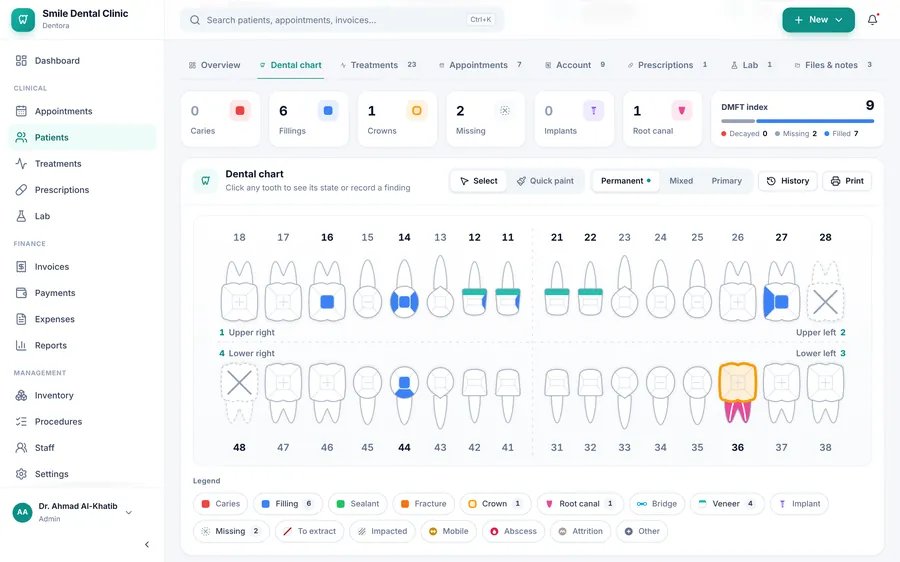Click the Veneer legend chip

point(727,503)
